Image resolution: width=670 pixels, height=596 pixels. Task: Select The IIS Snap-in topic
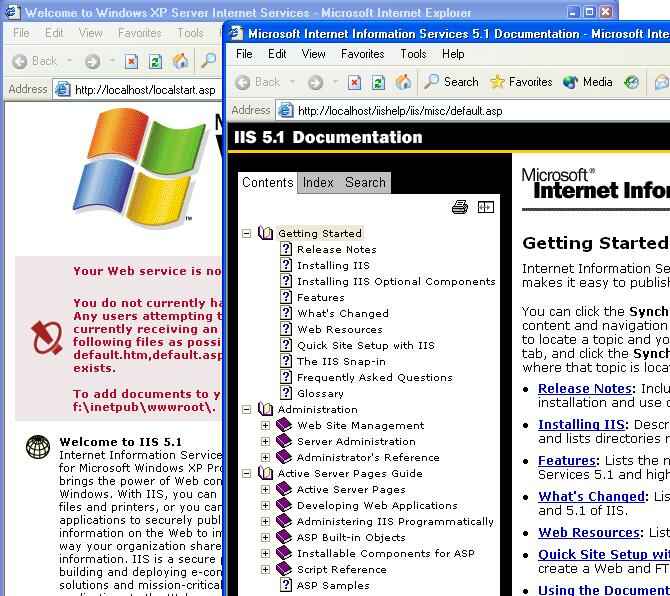click(x=341, y=361)
